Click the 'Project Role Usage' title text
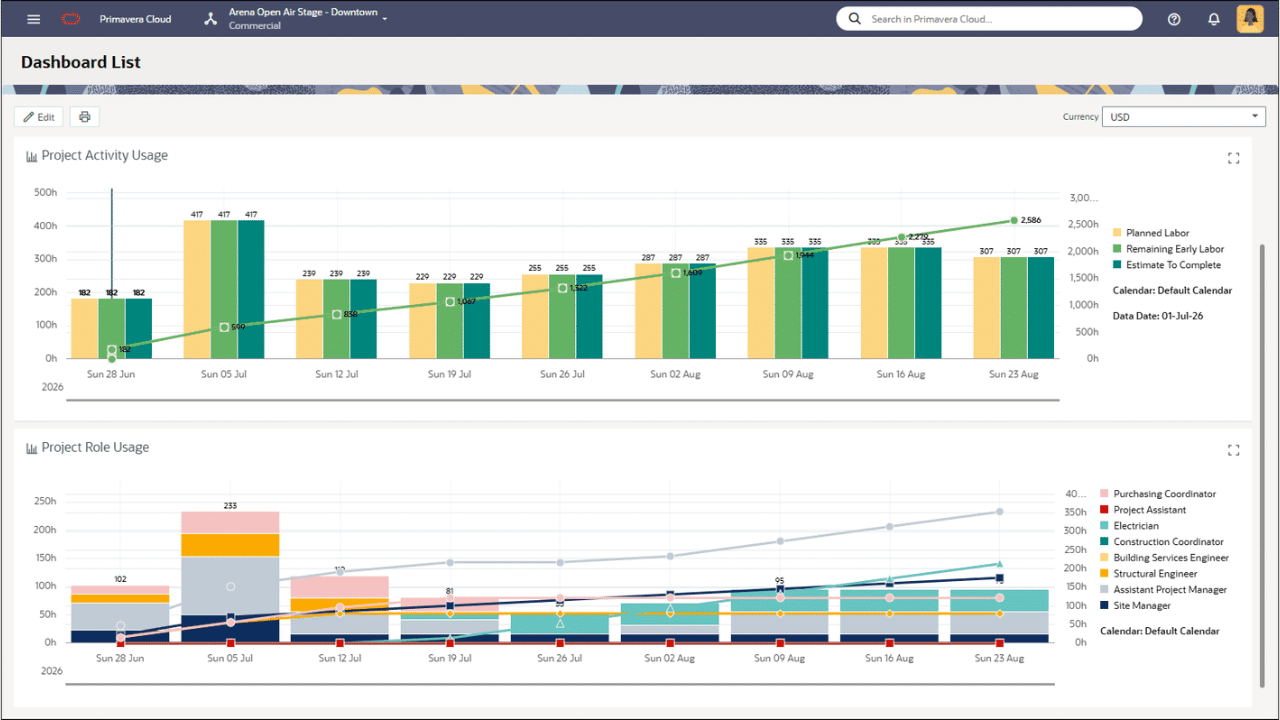Viewport: 1280px width, 720px height. [x=95, y=448]
